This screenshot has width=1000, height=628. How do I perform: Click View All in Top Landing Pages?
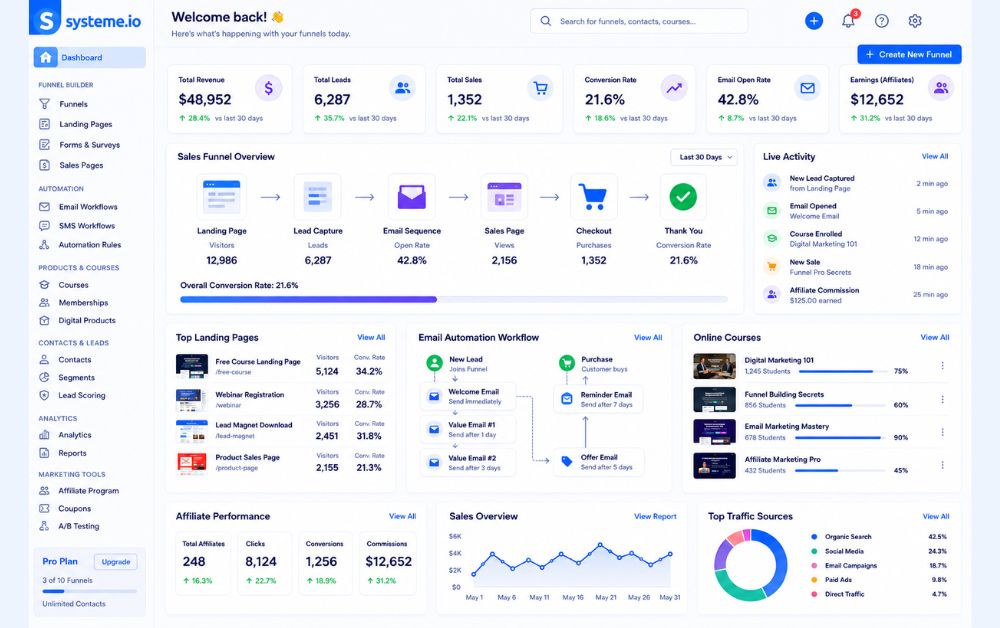coord(371,337)
